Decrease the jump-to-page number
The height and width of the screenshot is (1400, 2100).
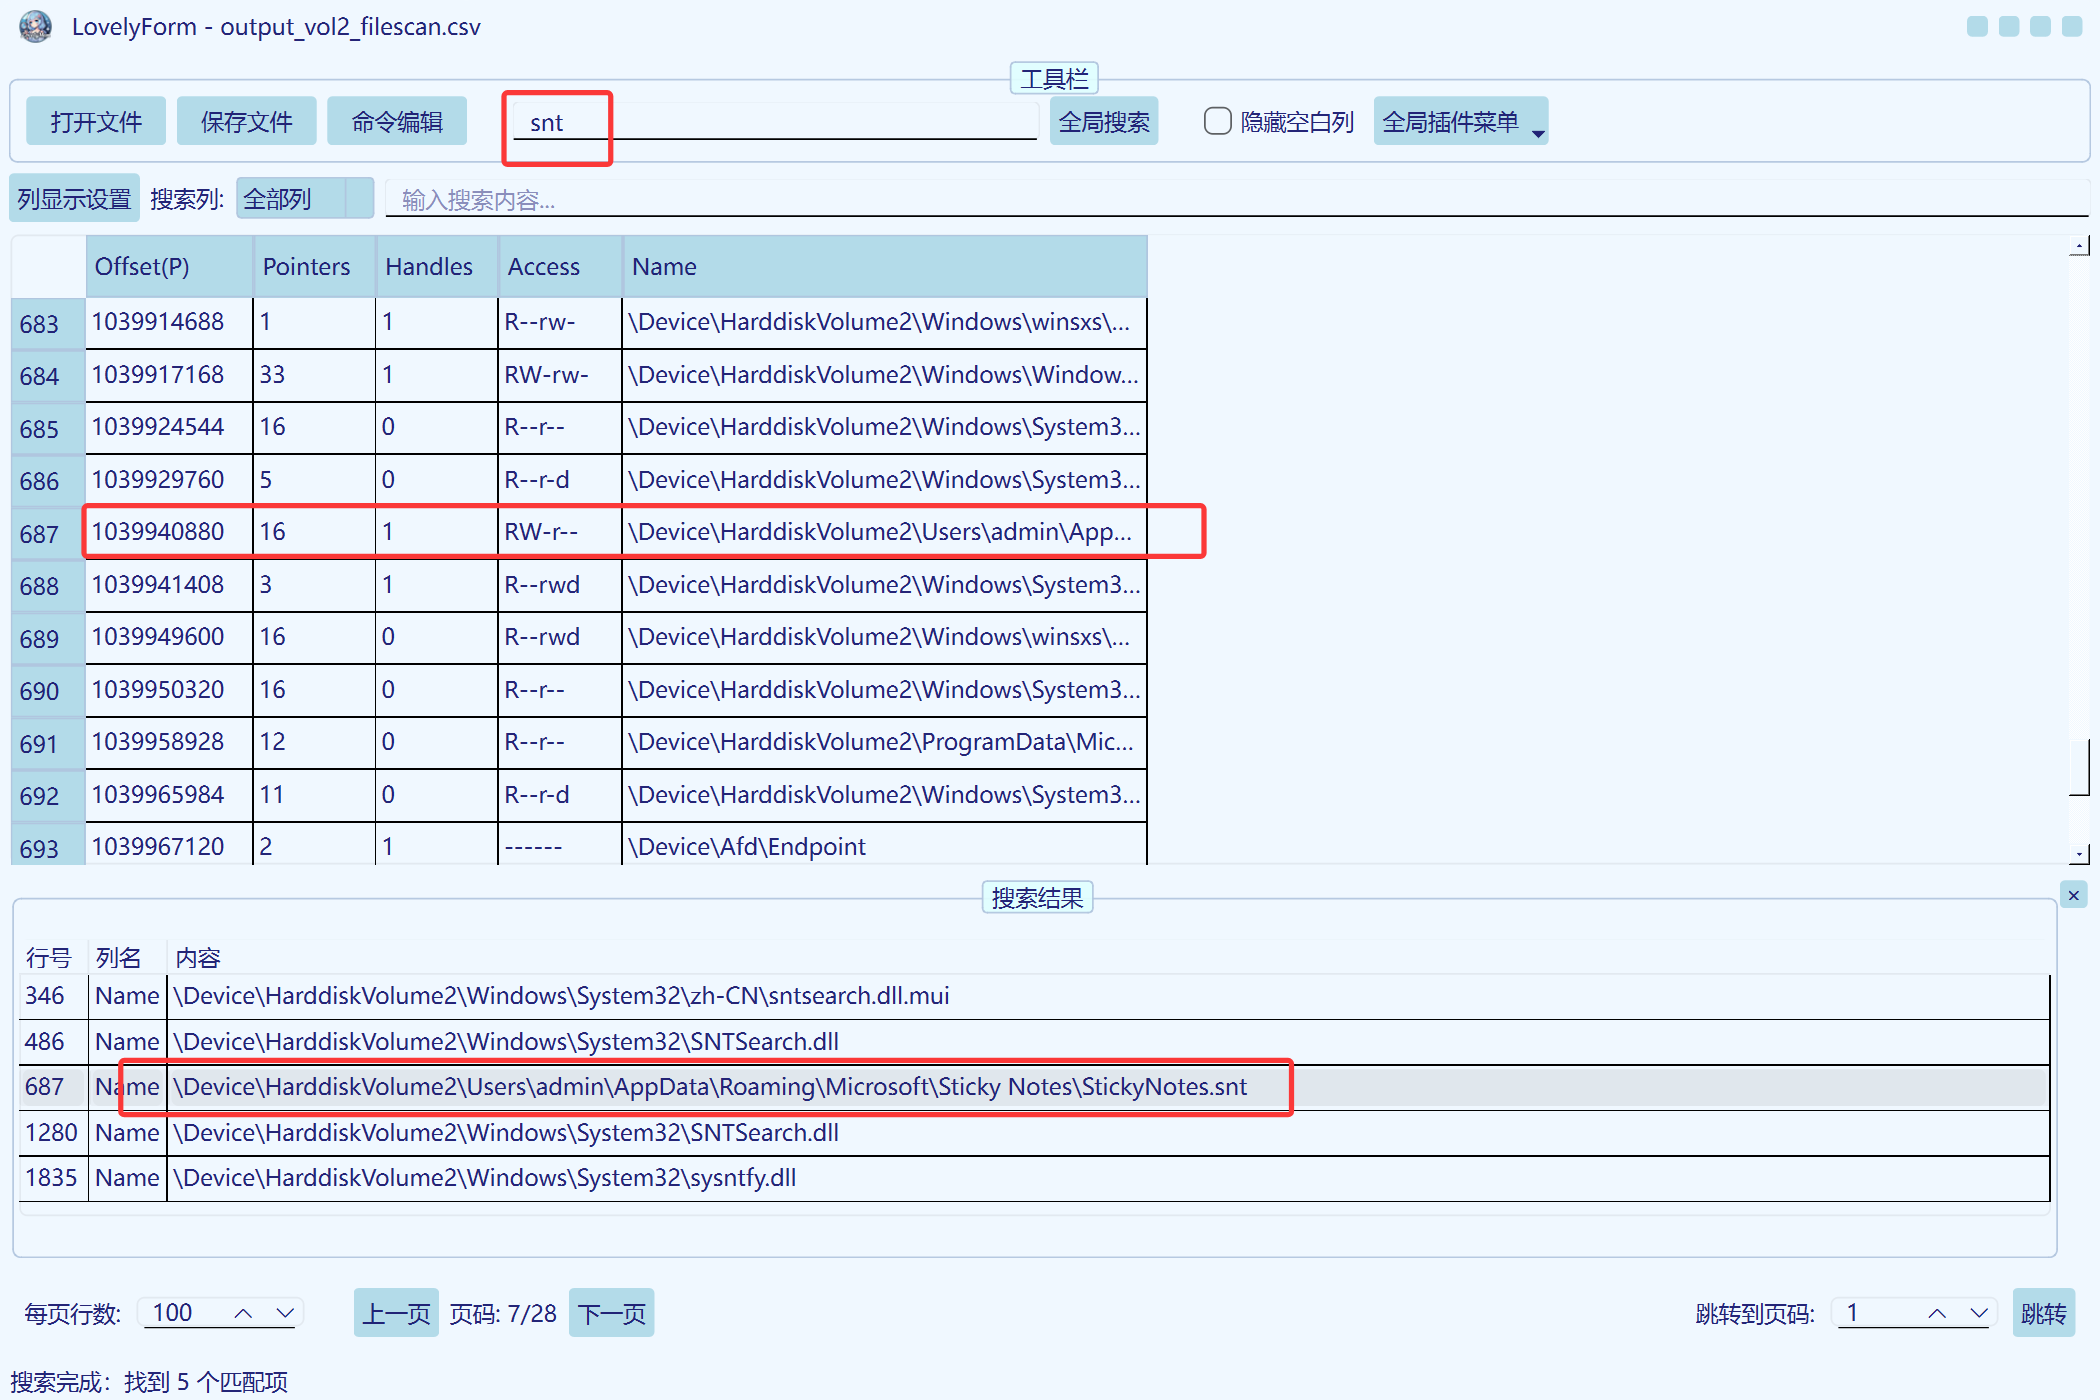tap(1978, 1313)
